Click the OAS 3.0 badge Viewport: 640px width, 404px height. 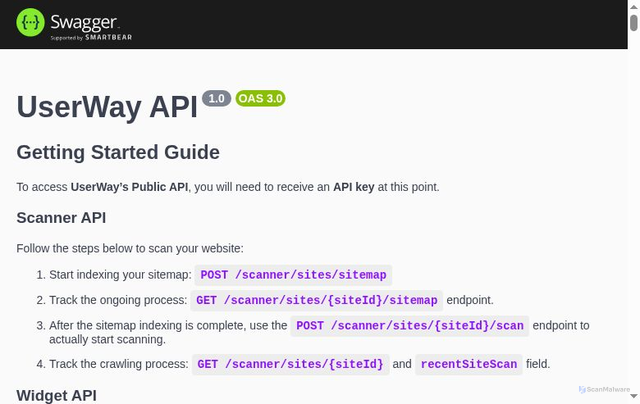(x=260, y=98)
